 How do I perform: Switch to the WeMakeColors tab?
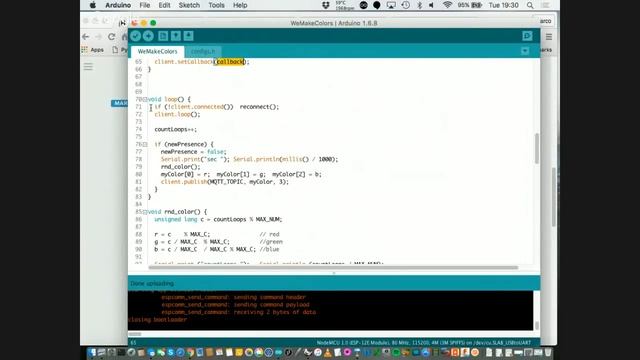[158, 51]
